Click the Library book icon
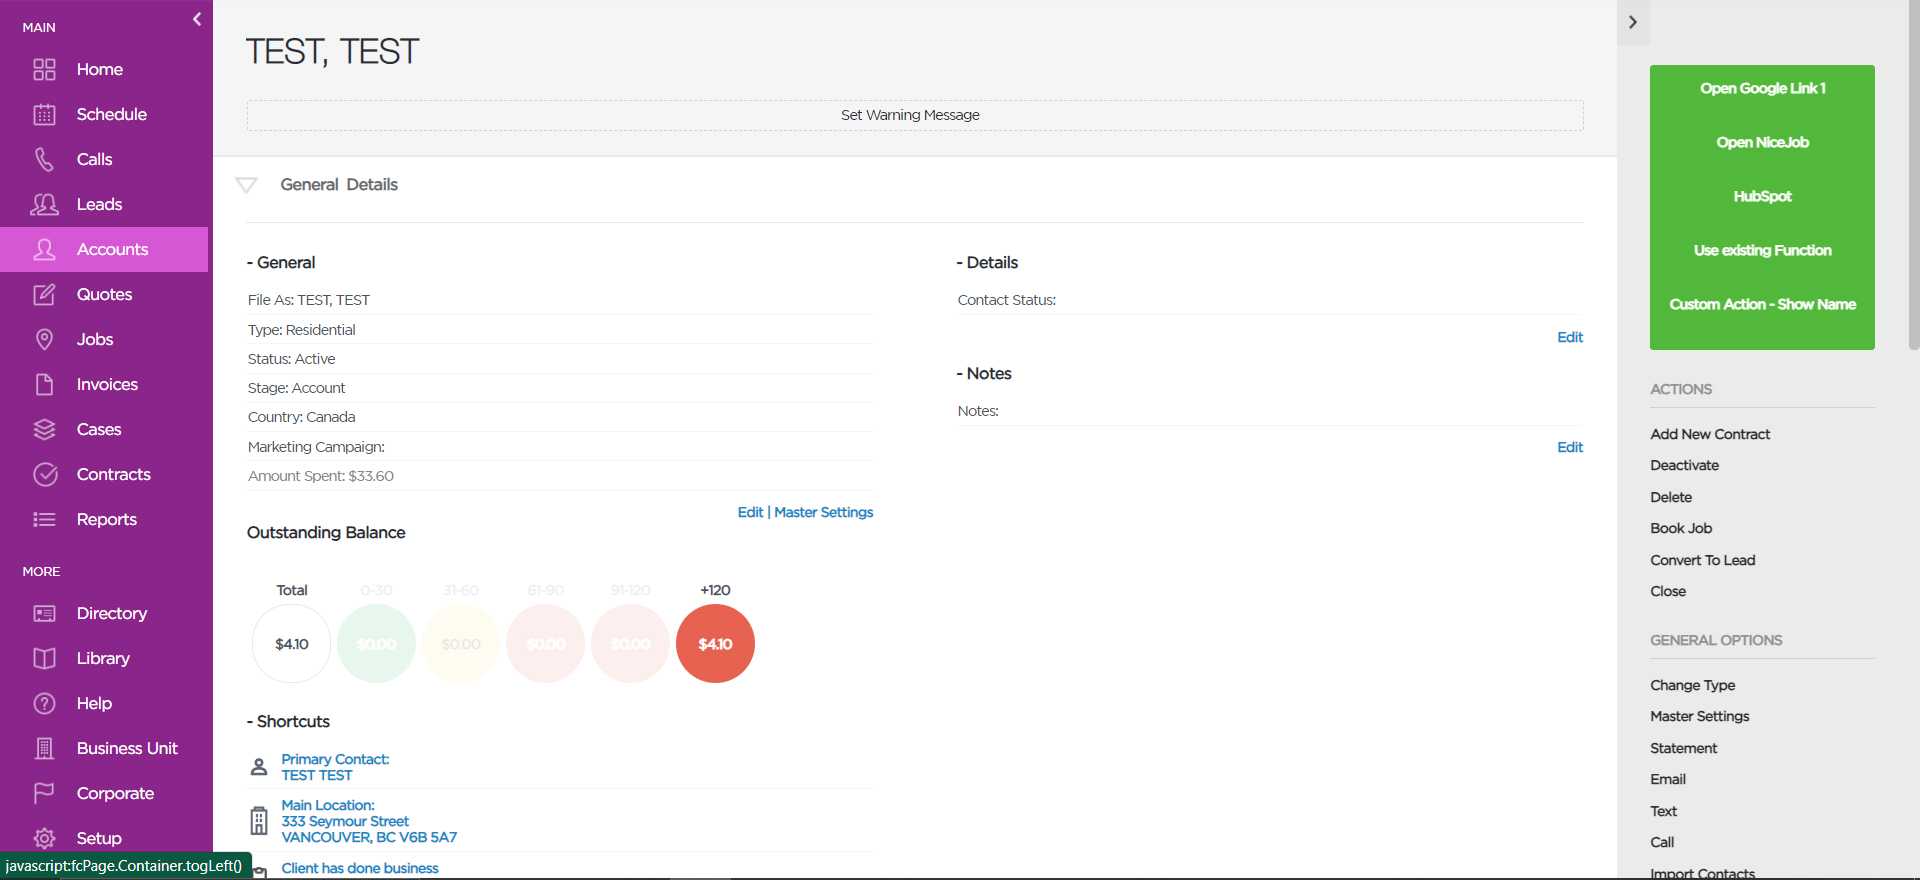This screenshot has width=1920, height=880. tap(44, 658)
